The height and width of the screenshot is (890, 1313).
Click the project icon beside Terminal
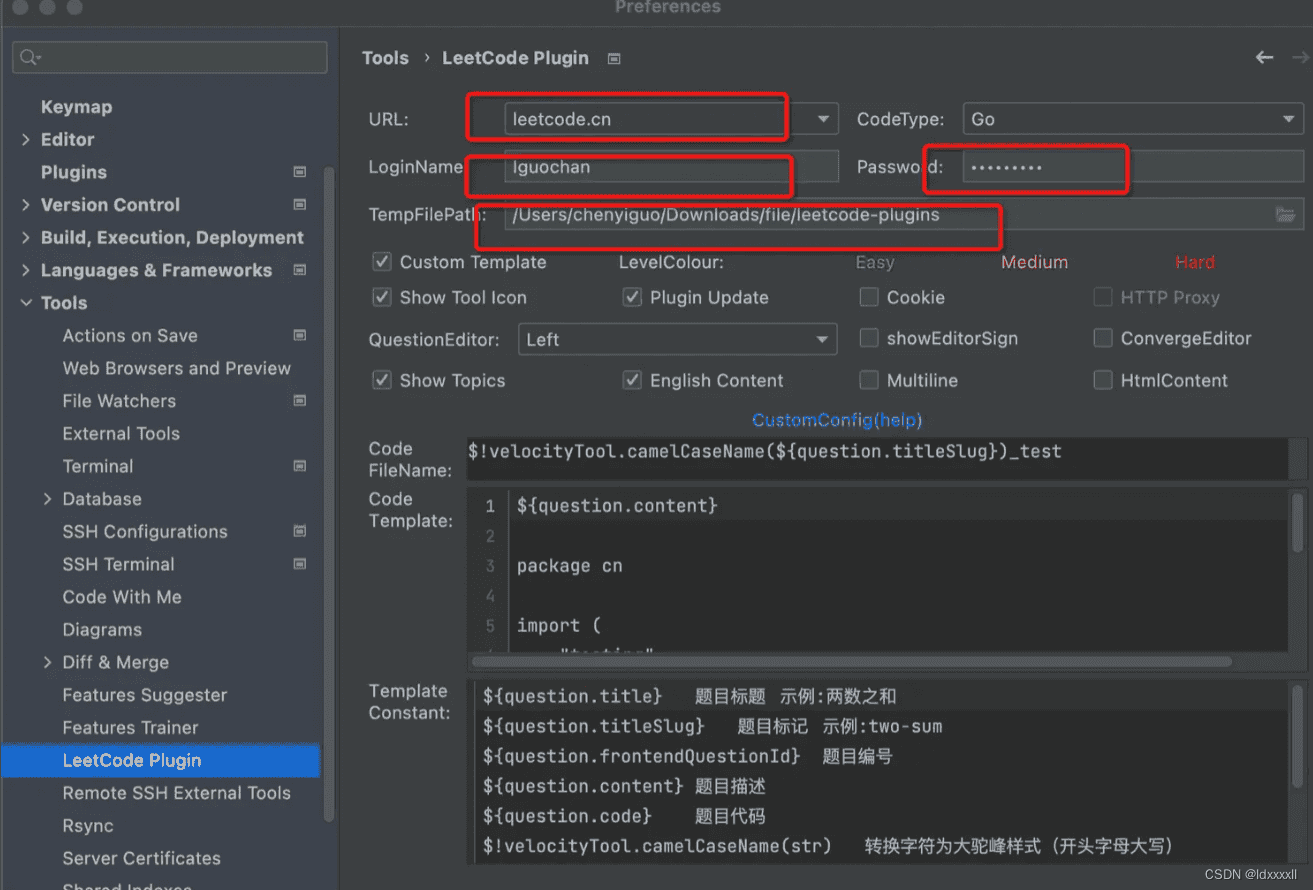pos(299,466)
